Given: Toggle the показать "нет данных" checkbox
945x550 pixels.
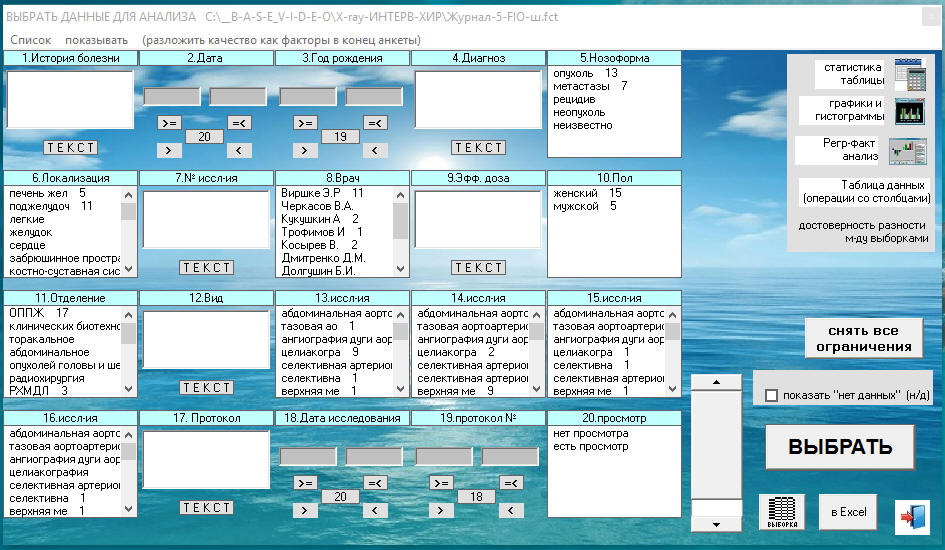Looking at the screenshot, I should click(x=771, y=395).
